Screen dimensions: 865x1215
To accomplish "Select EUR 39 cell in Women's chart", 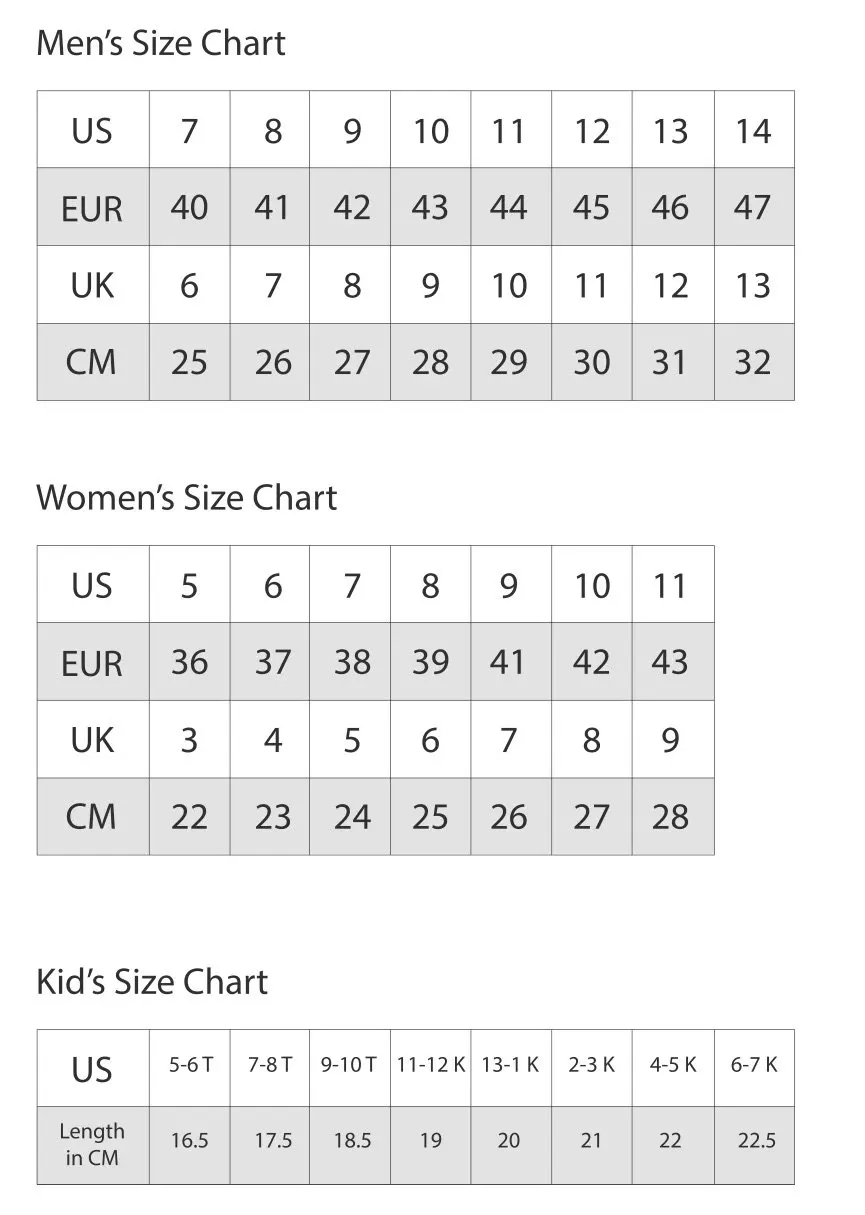I will click(x=430, y=662).
